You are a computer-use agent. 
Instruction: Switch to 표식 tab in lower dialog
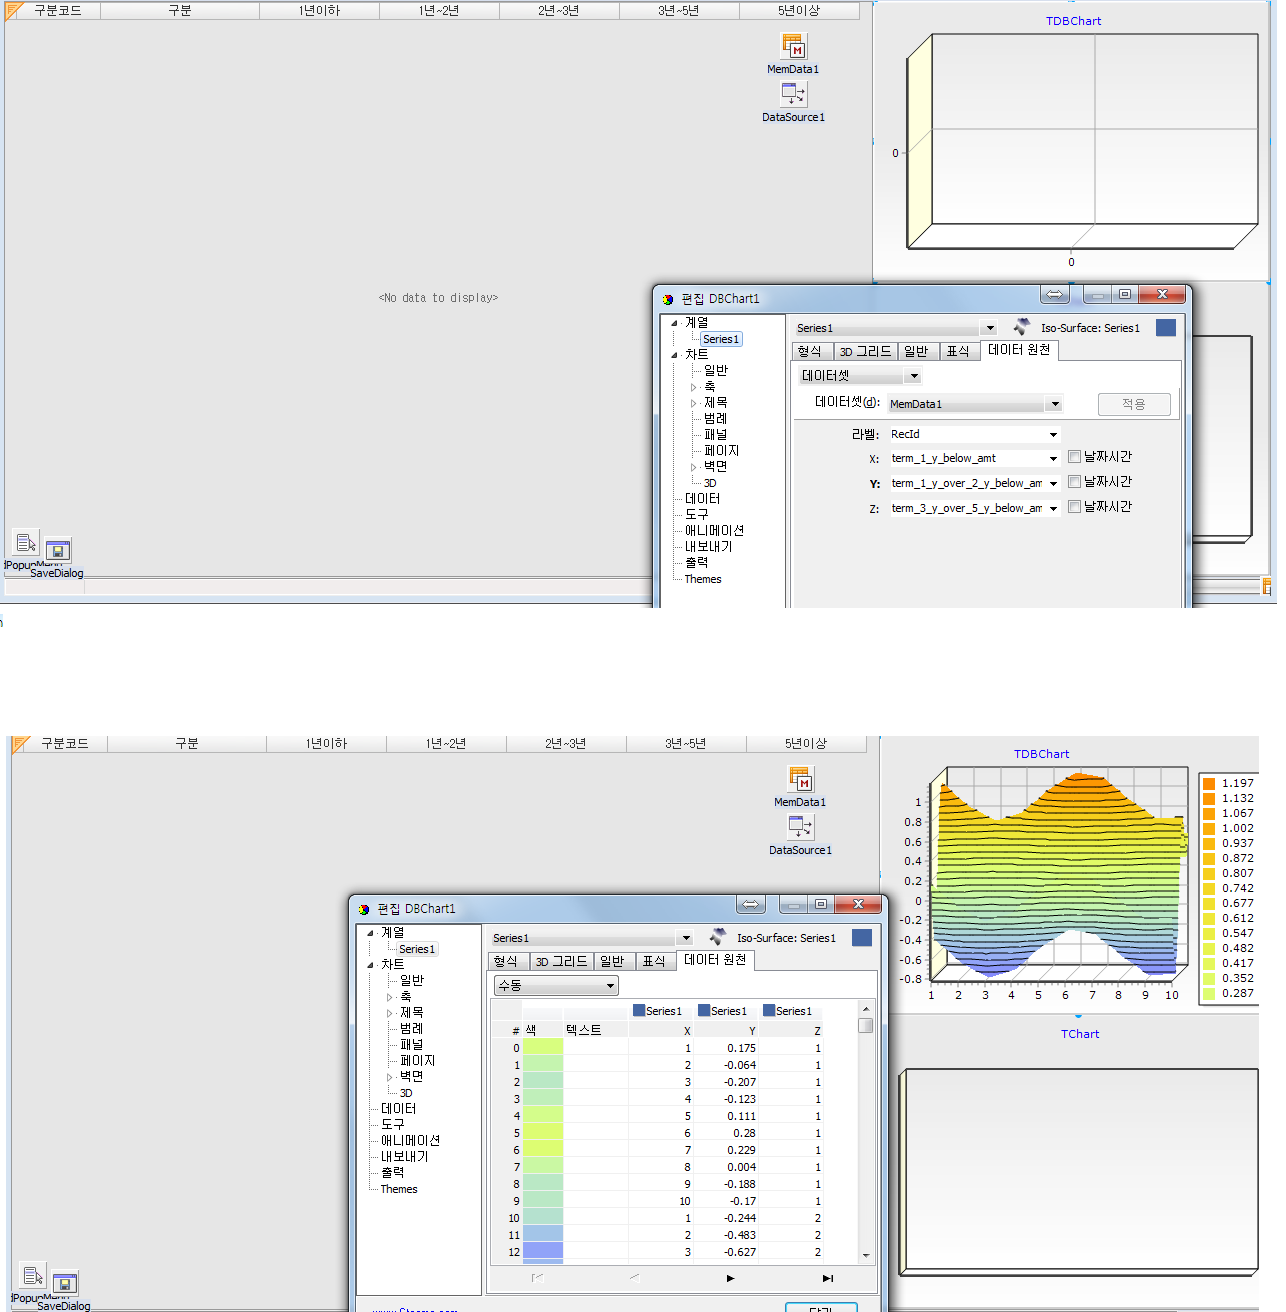point(654,961)
